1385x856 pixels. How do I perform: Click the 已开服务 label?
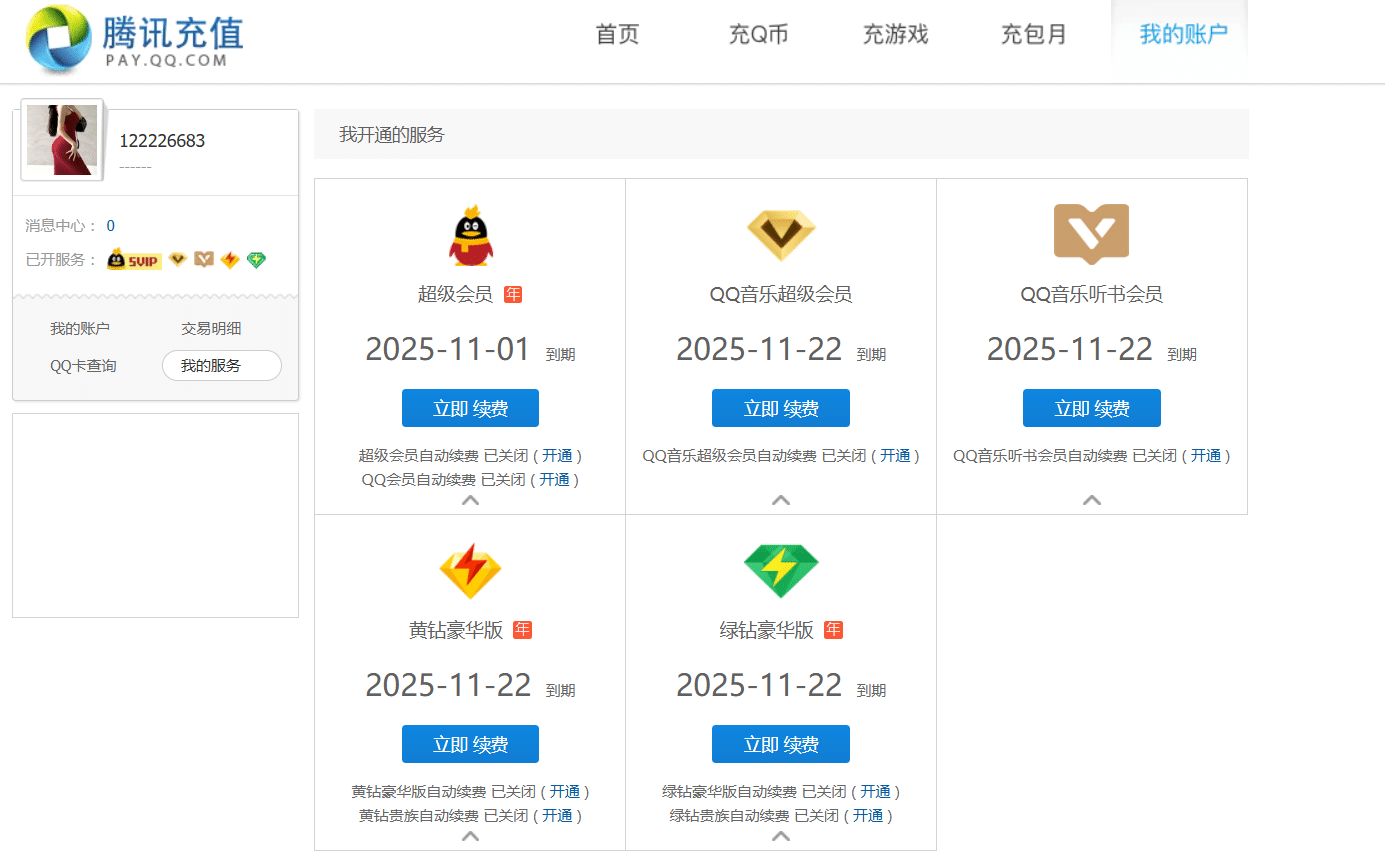pos(62,260)
